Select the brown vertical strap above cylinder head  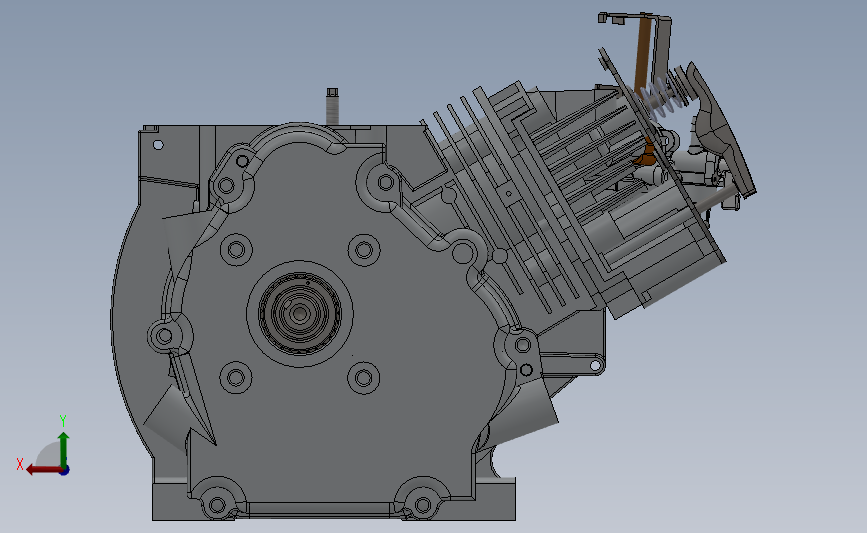pos(645,53)
